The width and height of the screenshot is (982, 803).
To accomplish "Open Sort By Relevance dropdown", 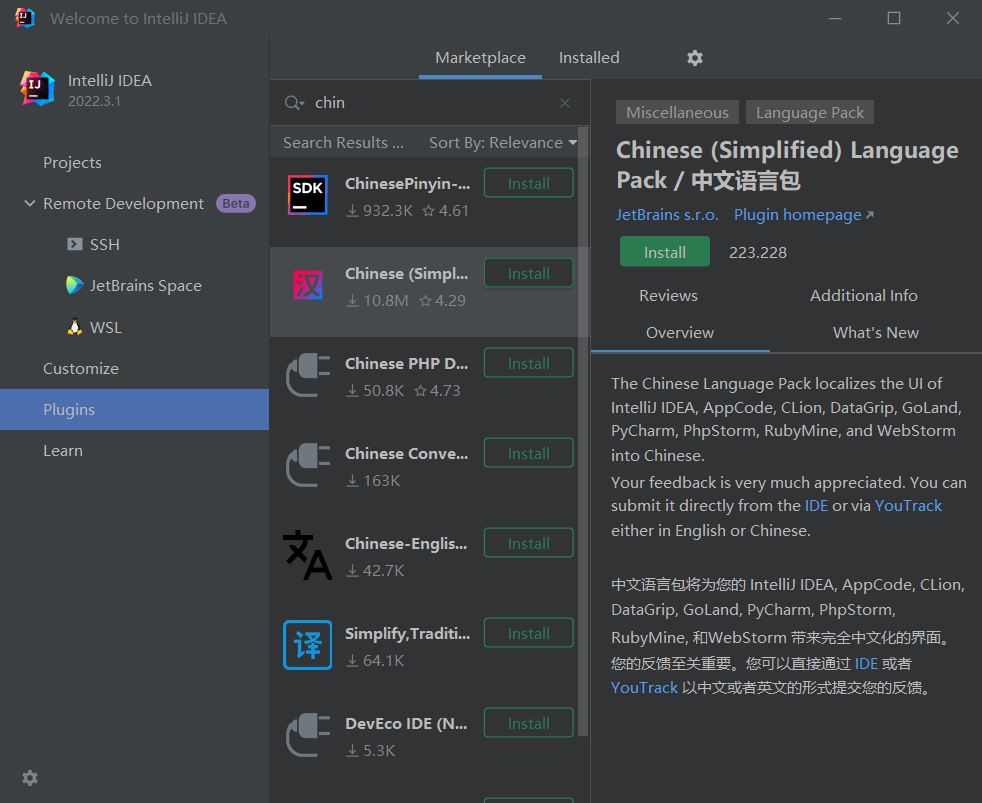I will 503,143.
